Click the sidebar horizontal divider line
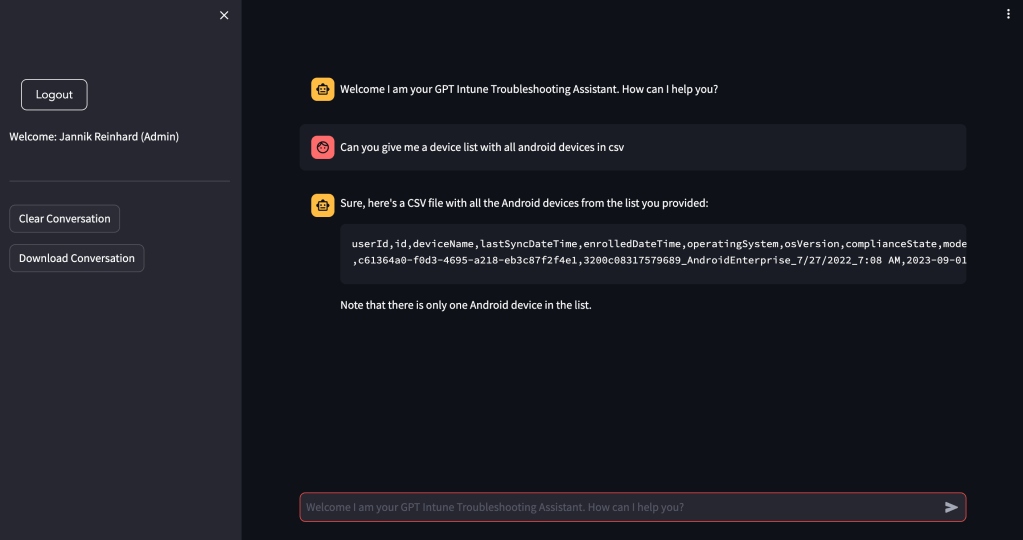Viewport: 1023px width, 540px height. [x=119, y=181]
